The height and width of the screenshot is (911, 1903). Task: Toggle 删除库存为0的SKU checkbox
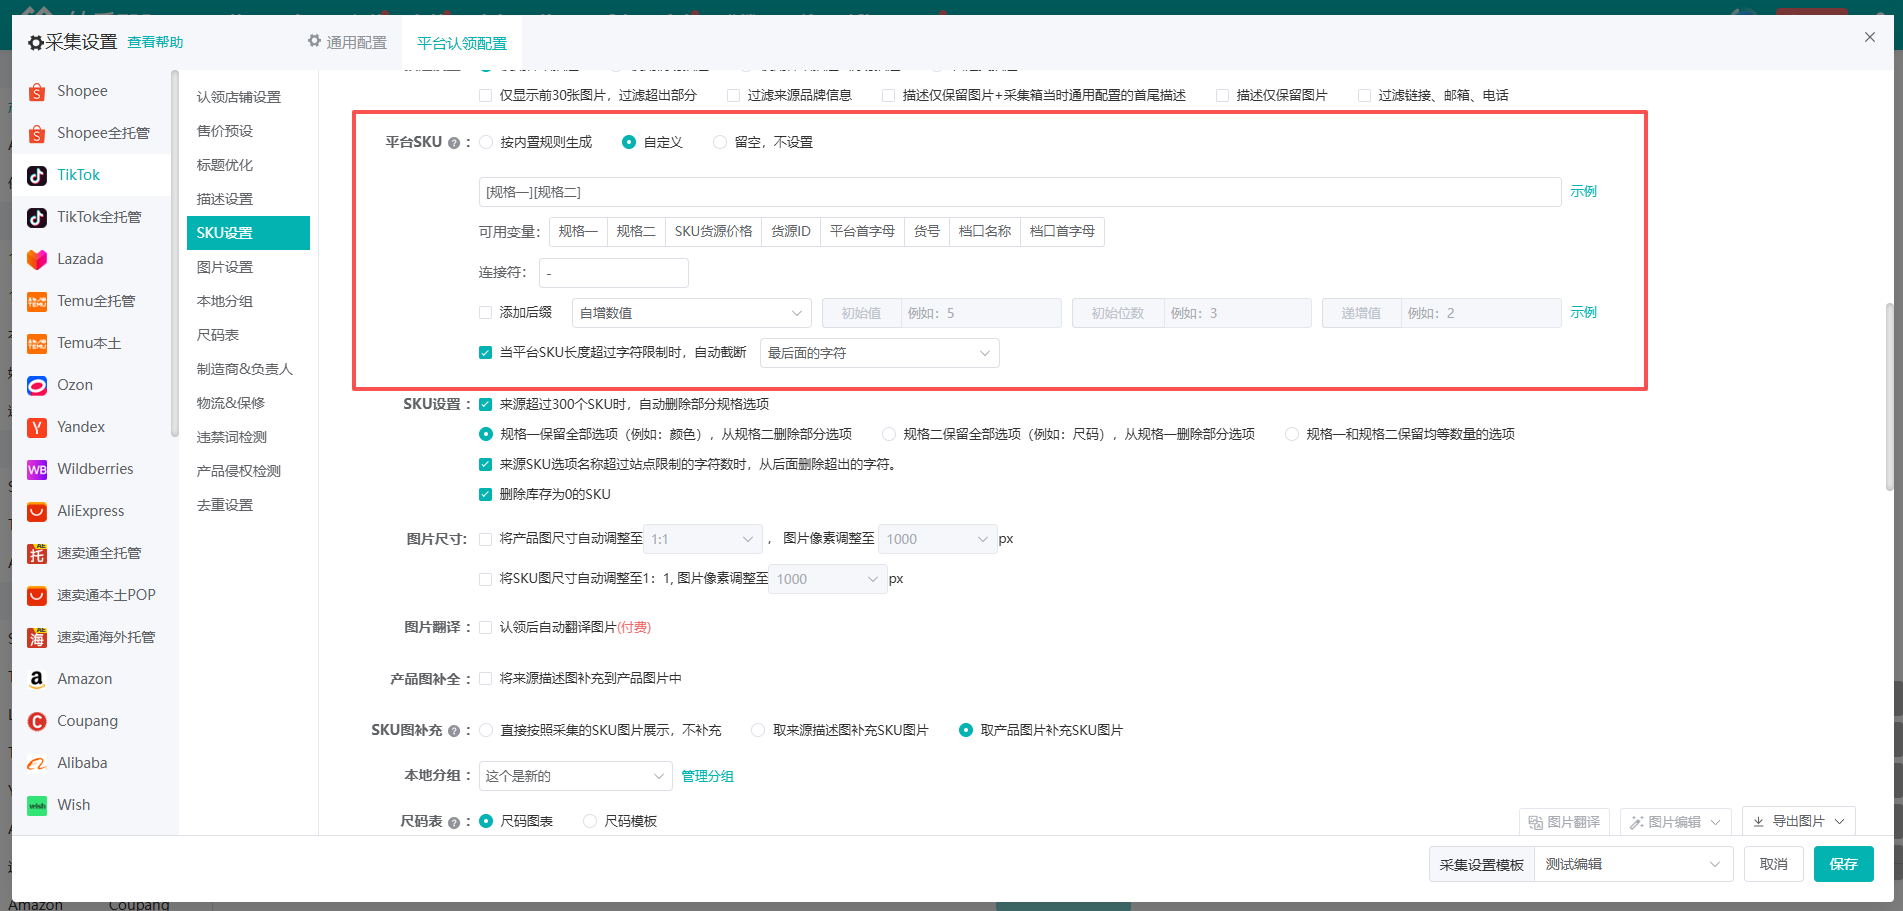coord(485,494)
